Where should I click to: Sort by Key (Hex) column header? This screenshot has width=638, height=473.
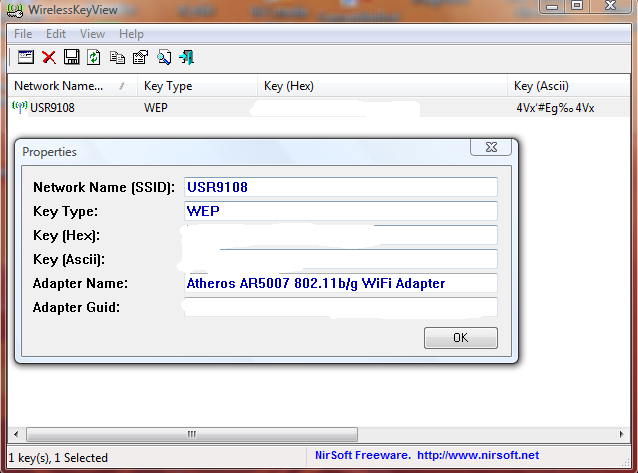pos(382,86)
